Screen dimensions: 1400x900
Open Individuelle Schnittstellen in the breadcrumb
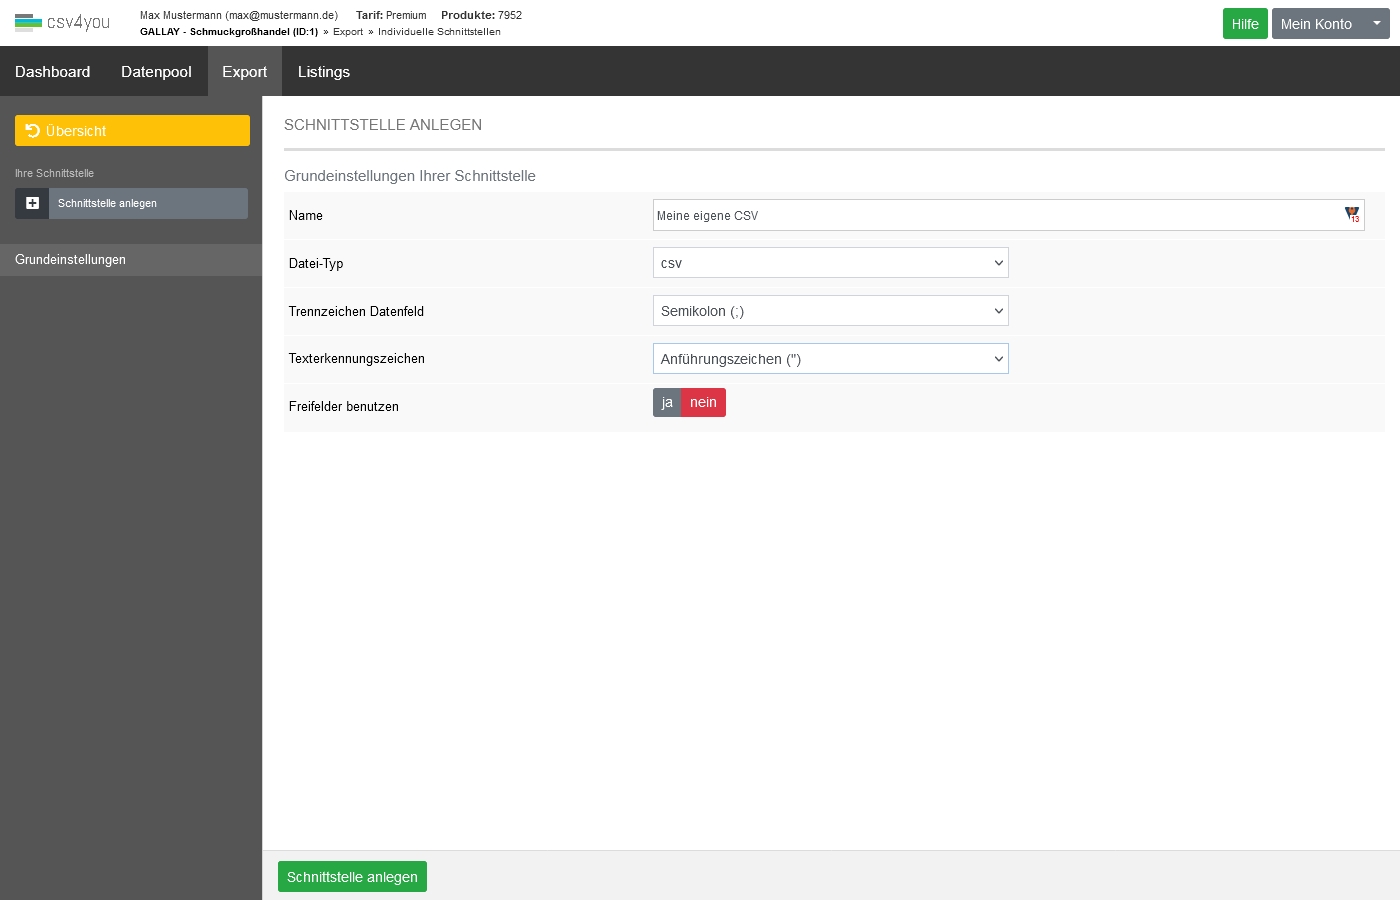[x=439, y=32]
